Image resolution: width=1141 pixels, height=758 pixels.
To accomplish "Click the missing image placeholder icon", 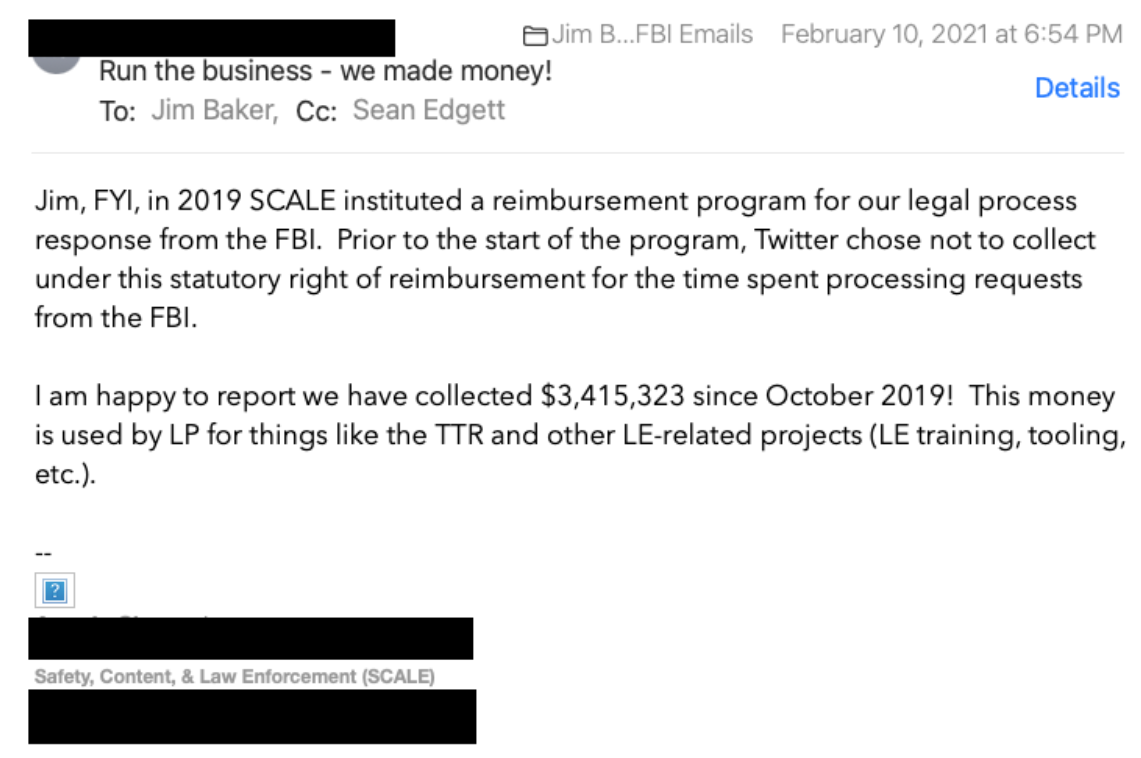I will point(55,591).
